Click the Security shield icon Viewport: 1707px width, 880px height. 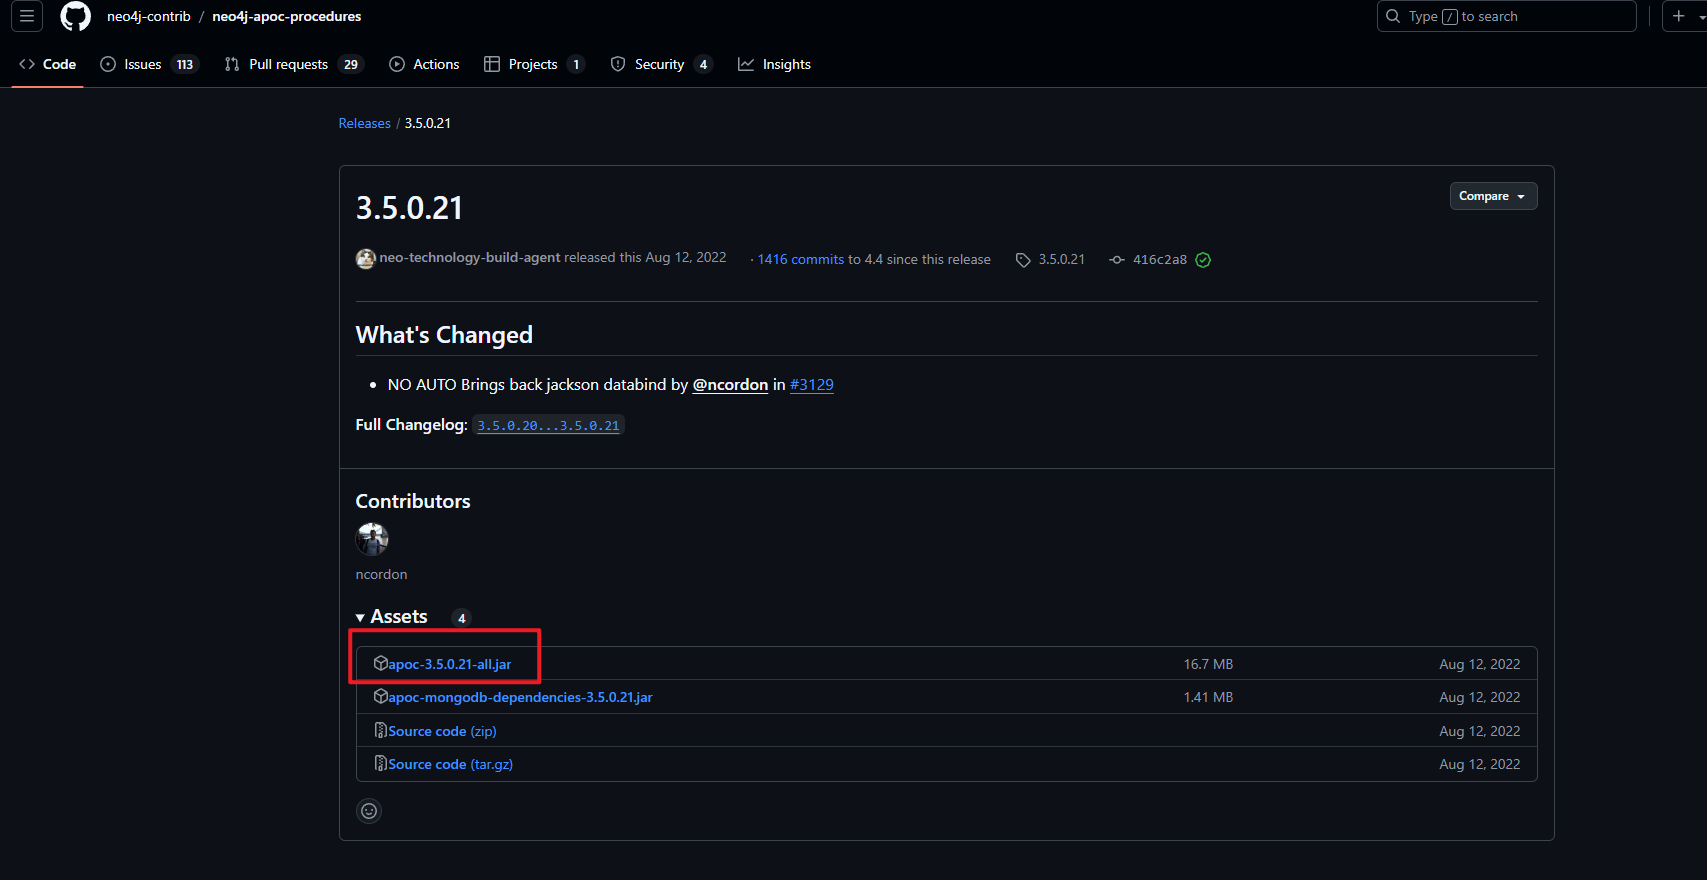(x=618, y=64)
